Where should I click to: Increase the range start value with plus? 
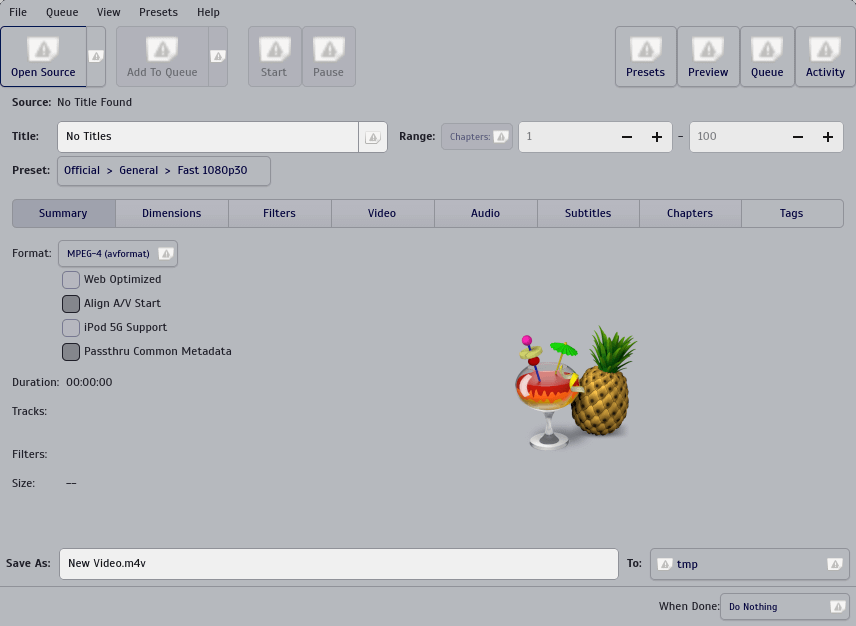pyautogui.click(x=657, y=137)
